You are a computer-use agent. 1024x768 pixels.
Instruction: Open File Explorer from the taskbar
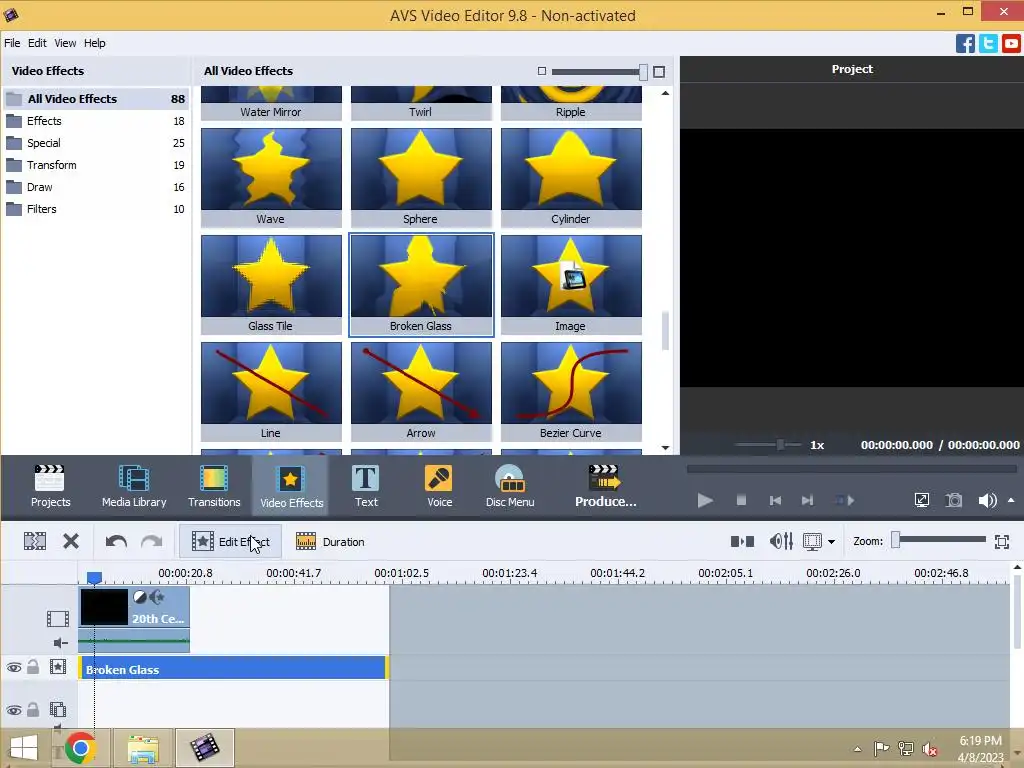click(143, 748)
